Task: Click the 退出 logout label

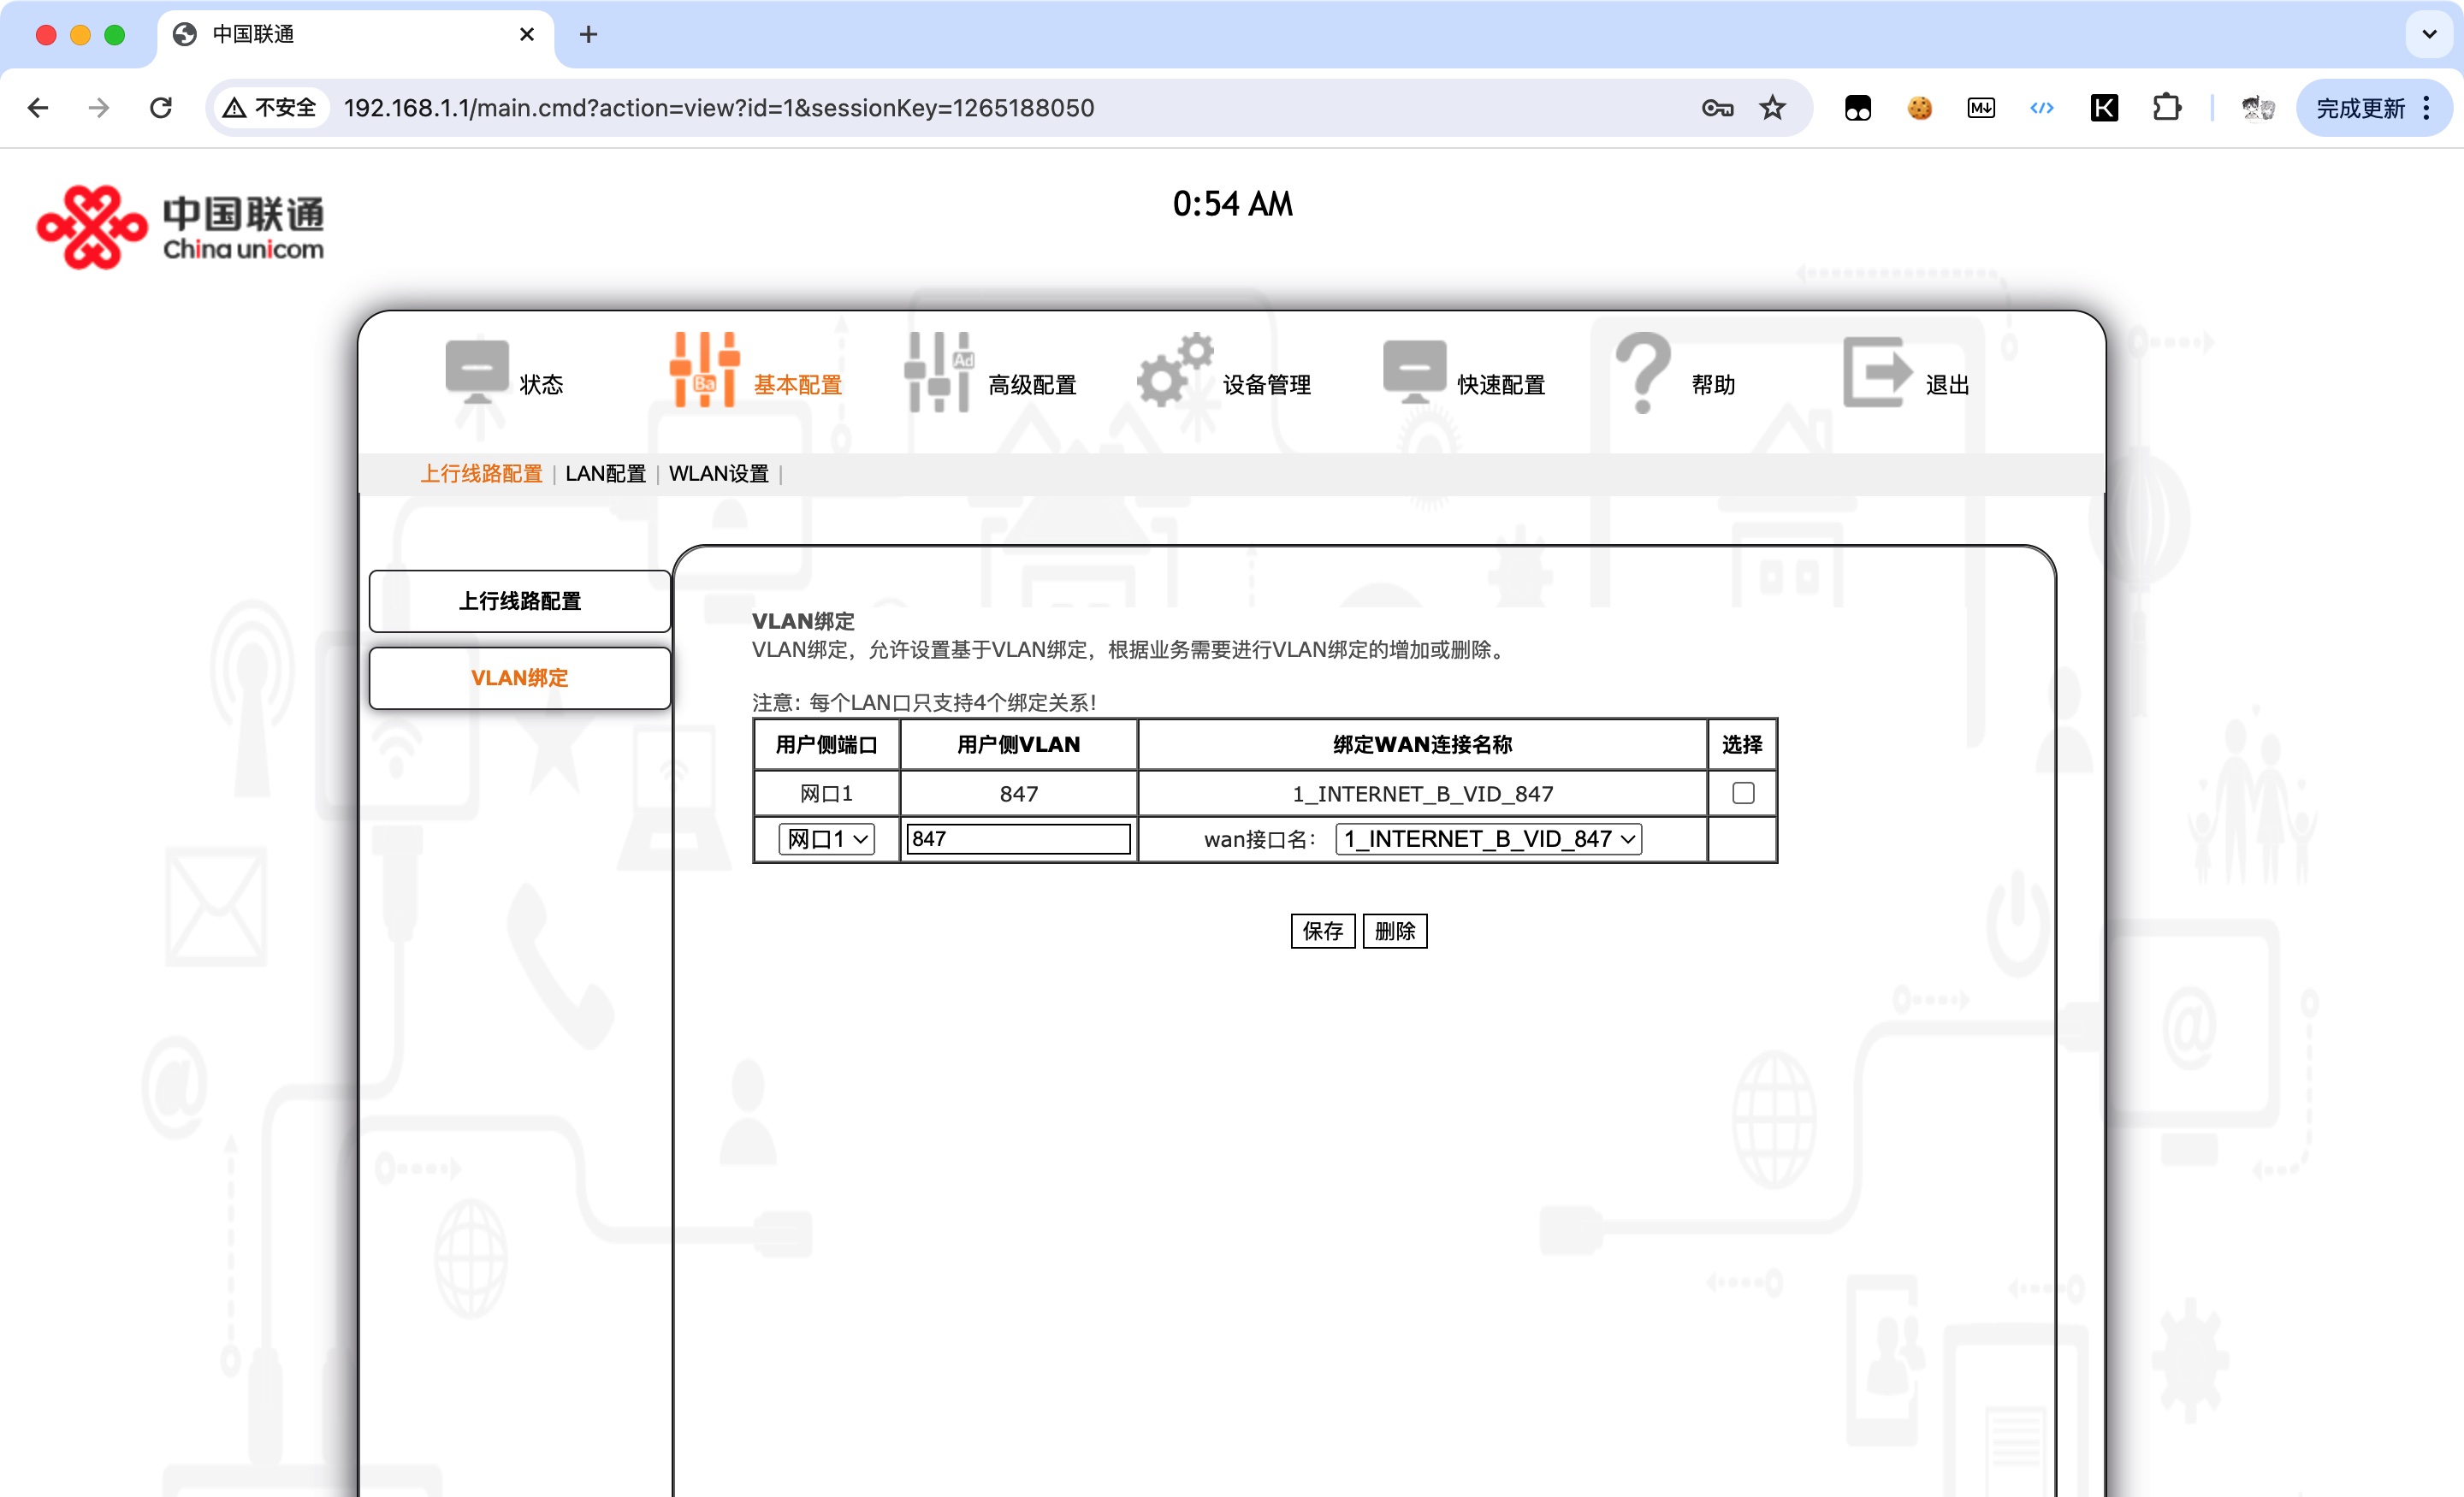Action: (1948, 385)
